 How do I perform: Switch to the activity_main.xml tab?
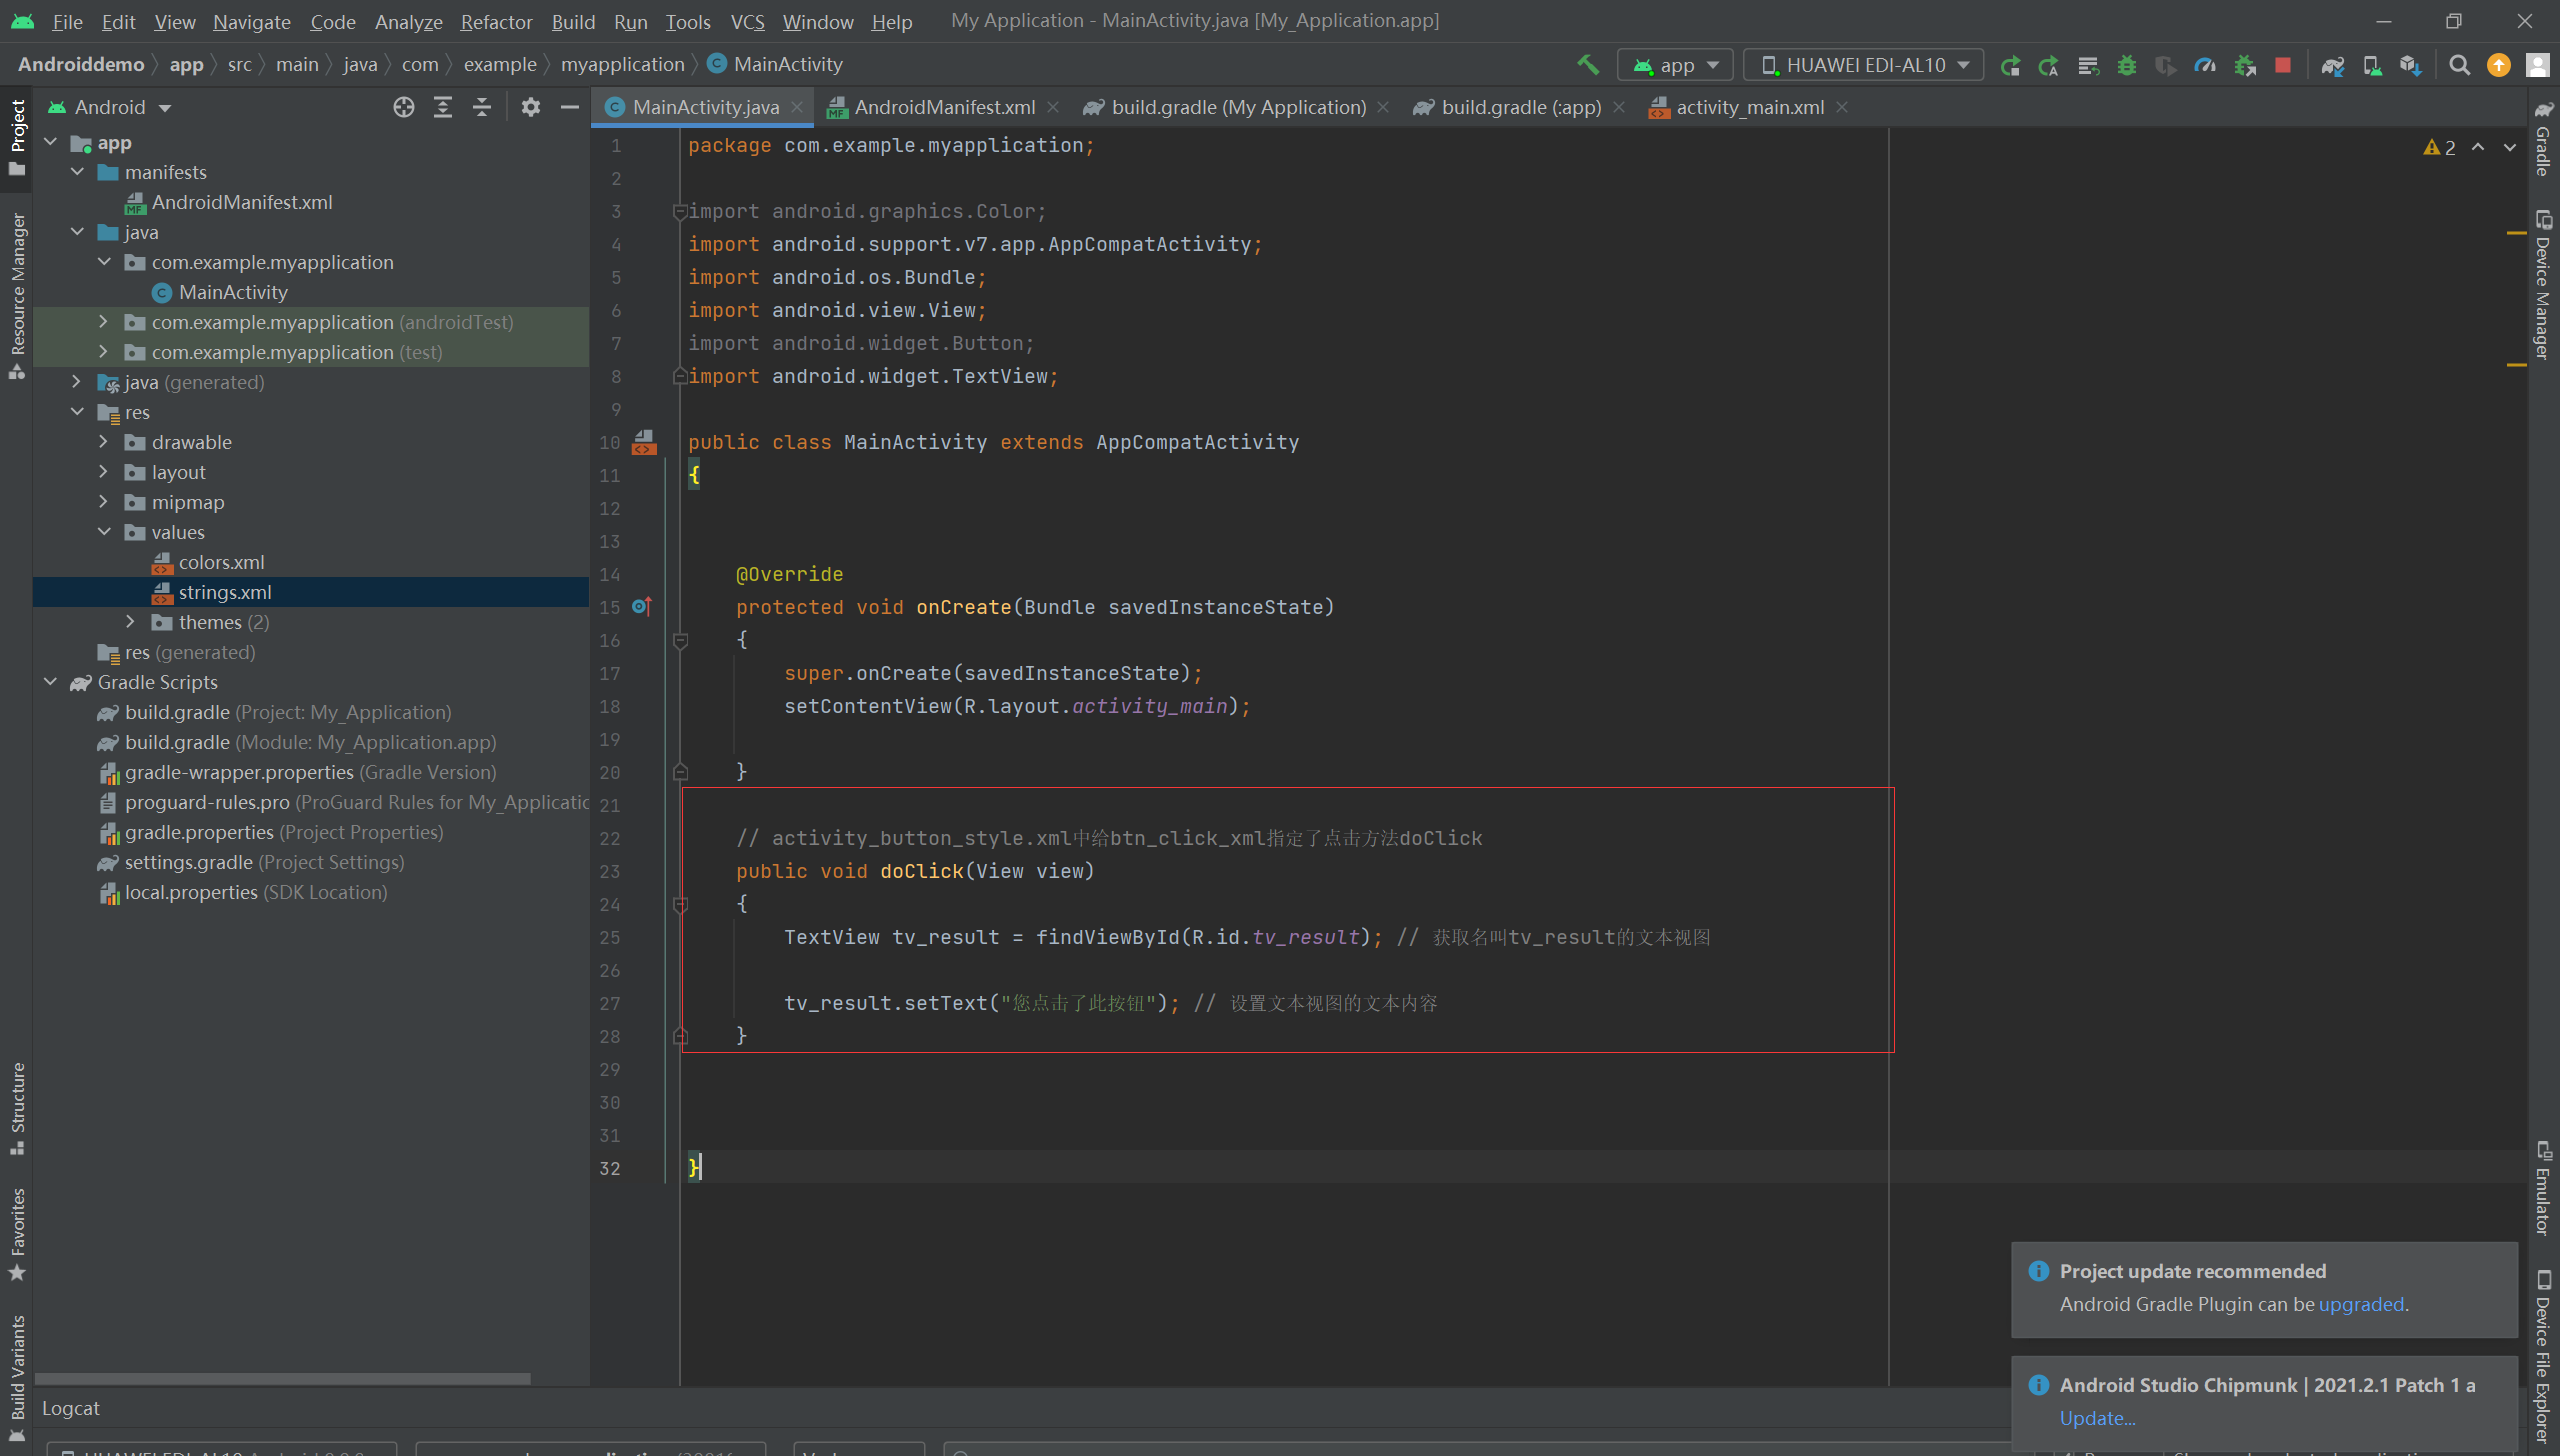[x=1749, y=107]
